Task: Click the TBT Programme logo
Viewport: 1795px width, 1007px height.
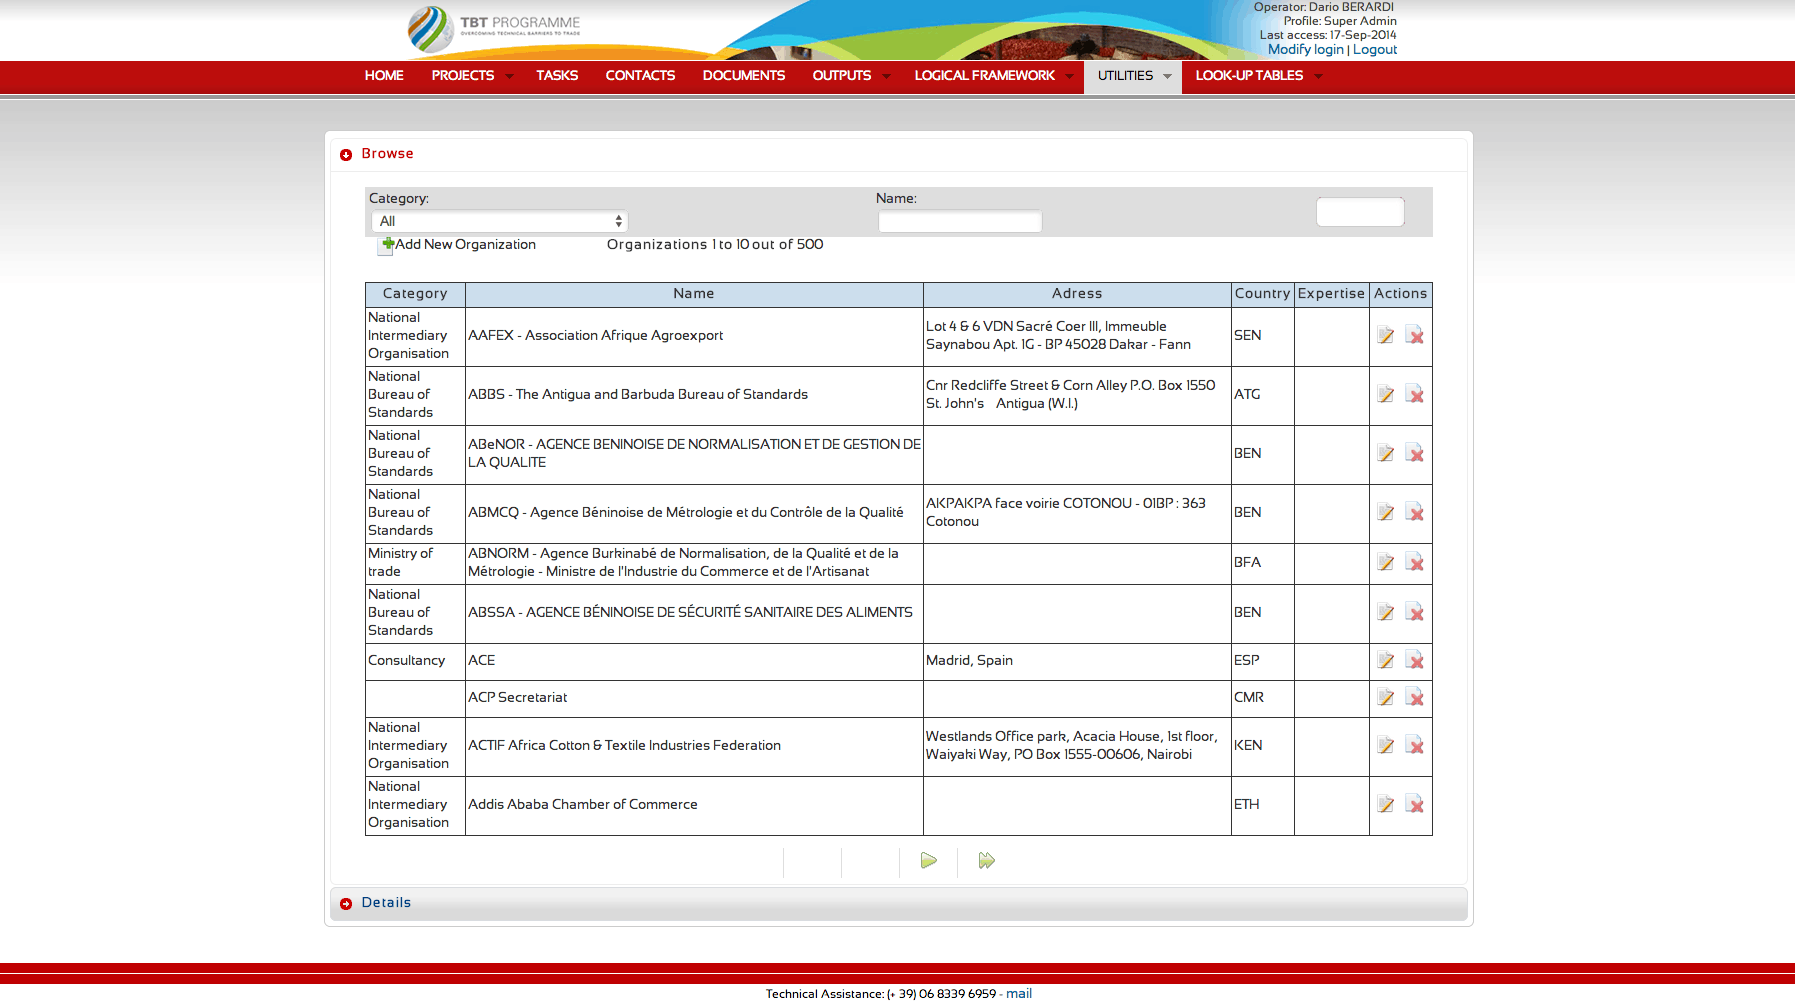Action: 494,29
